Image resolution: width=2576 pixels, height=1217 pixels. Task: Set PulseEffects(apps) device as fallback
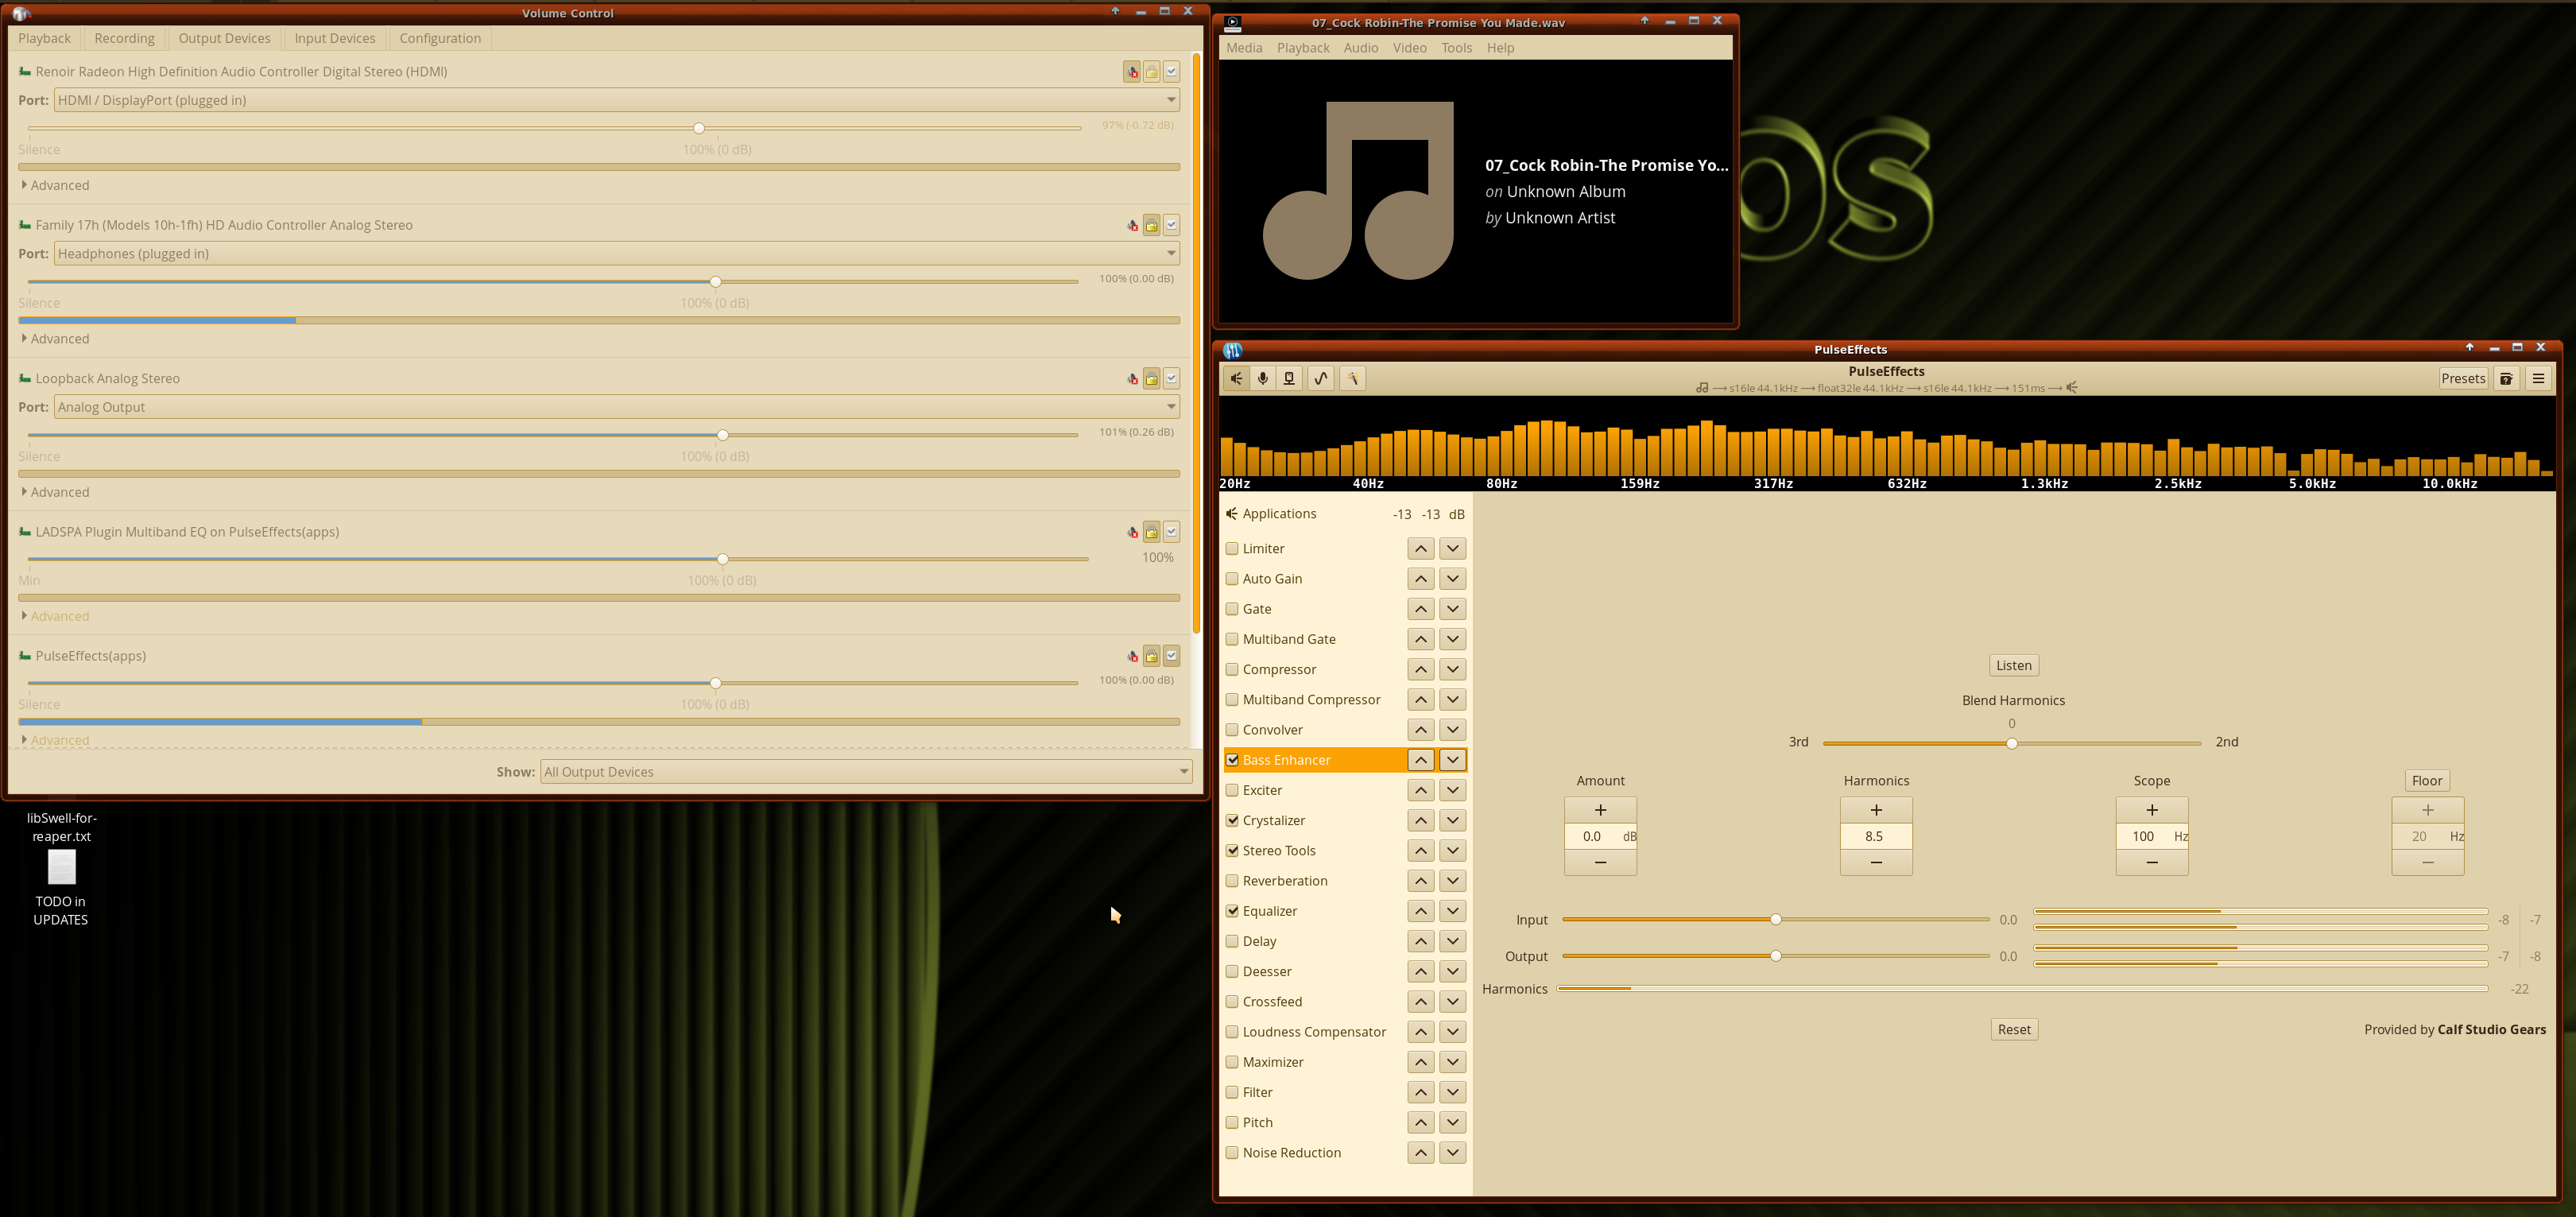(1171, 656)
